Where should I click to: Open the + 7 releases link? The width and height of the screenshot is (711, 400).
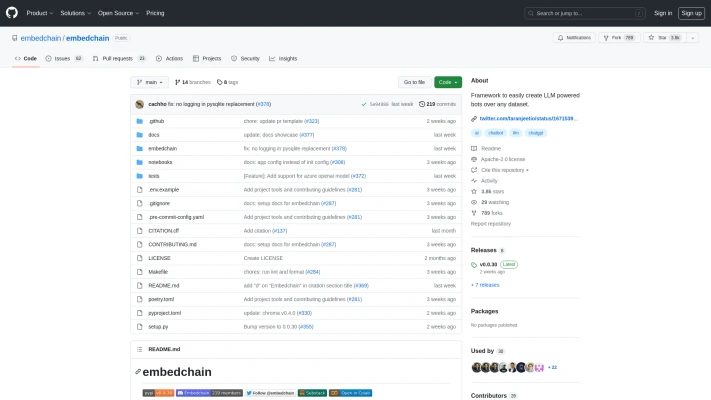(485, 285)
